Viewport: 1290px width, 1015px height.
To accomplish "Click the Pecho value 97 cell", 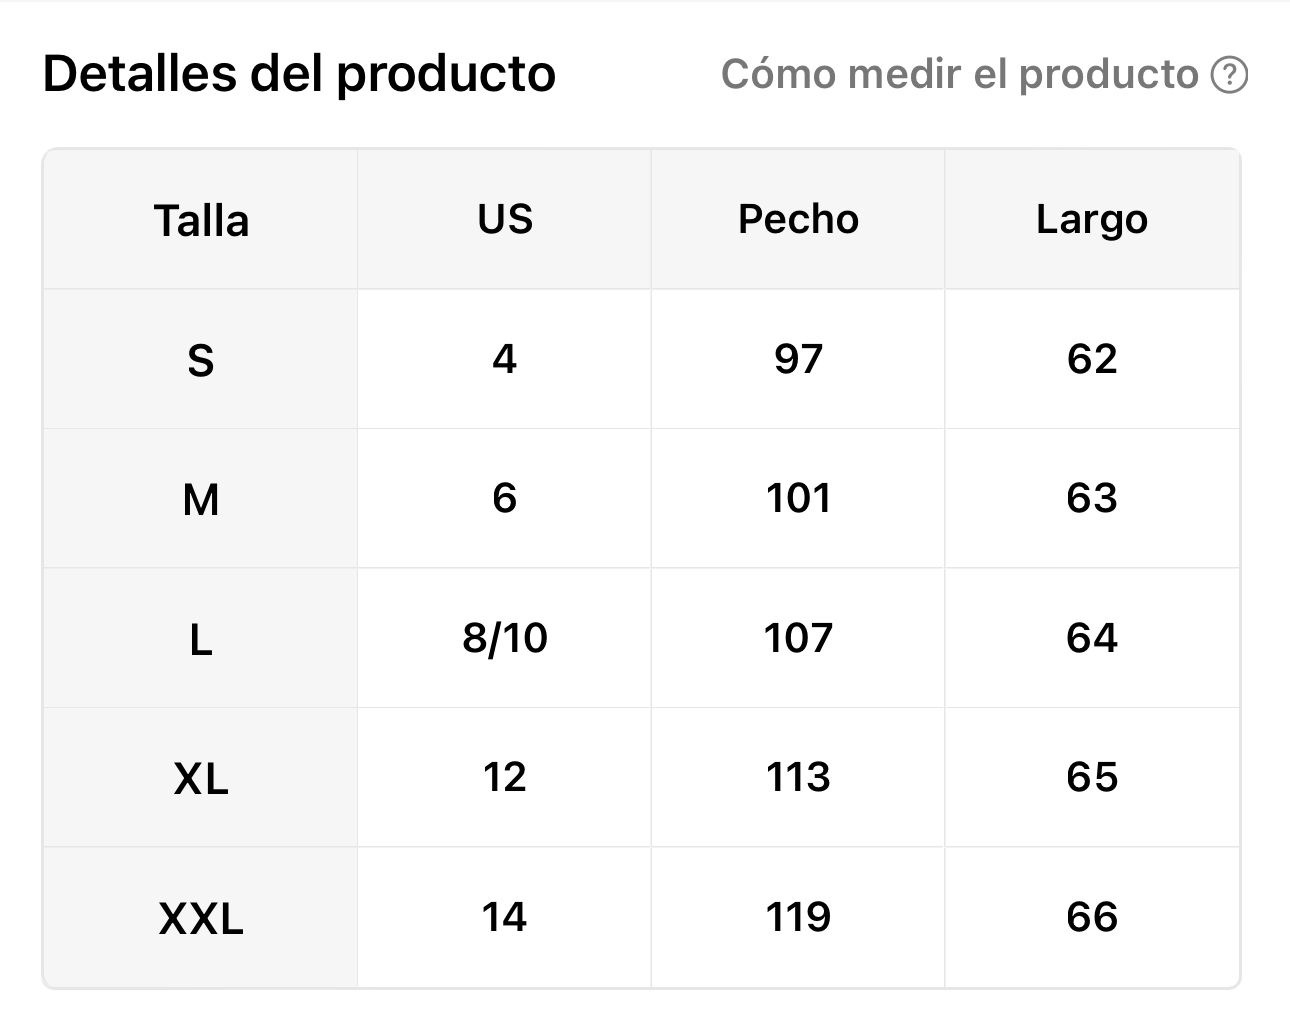I will point(798,359).
